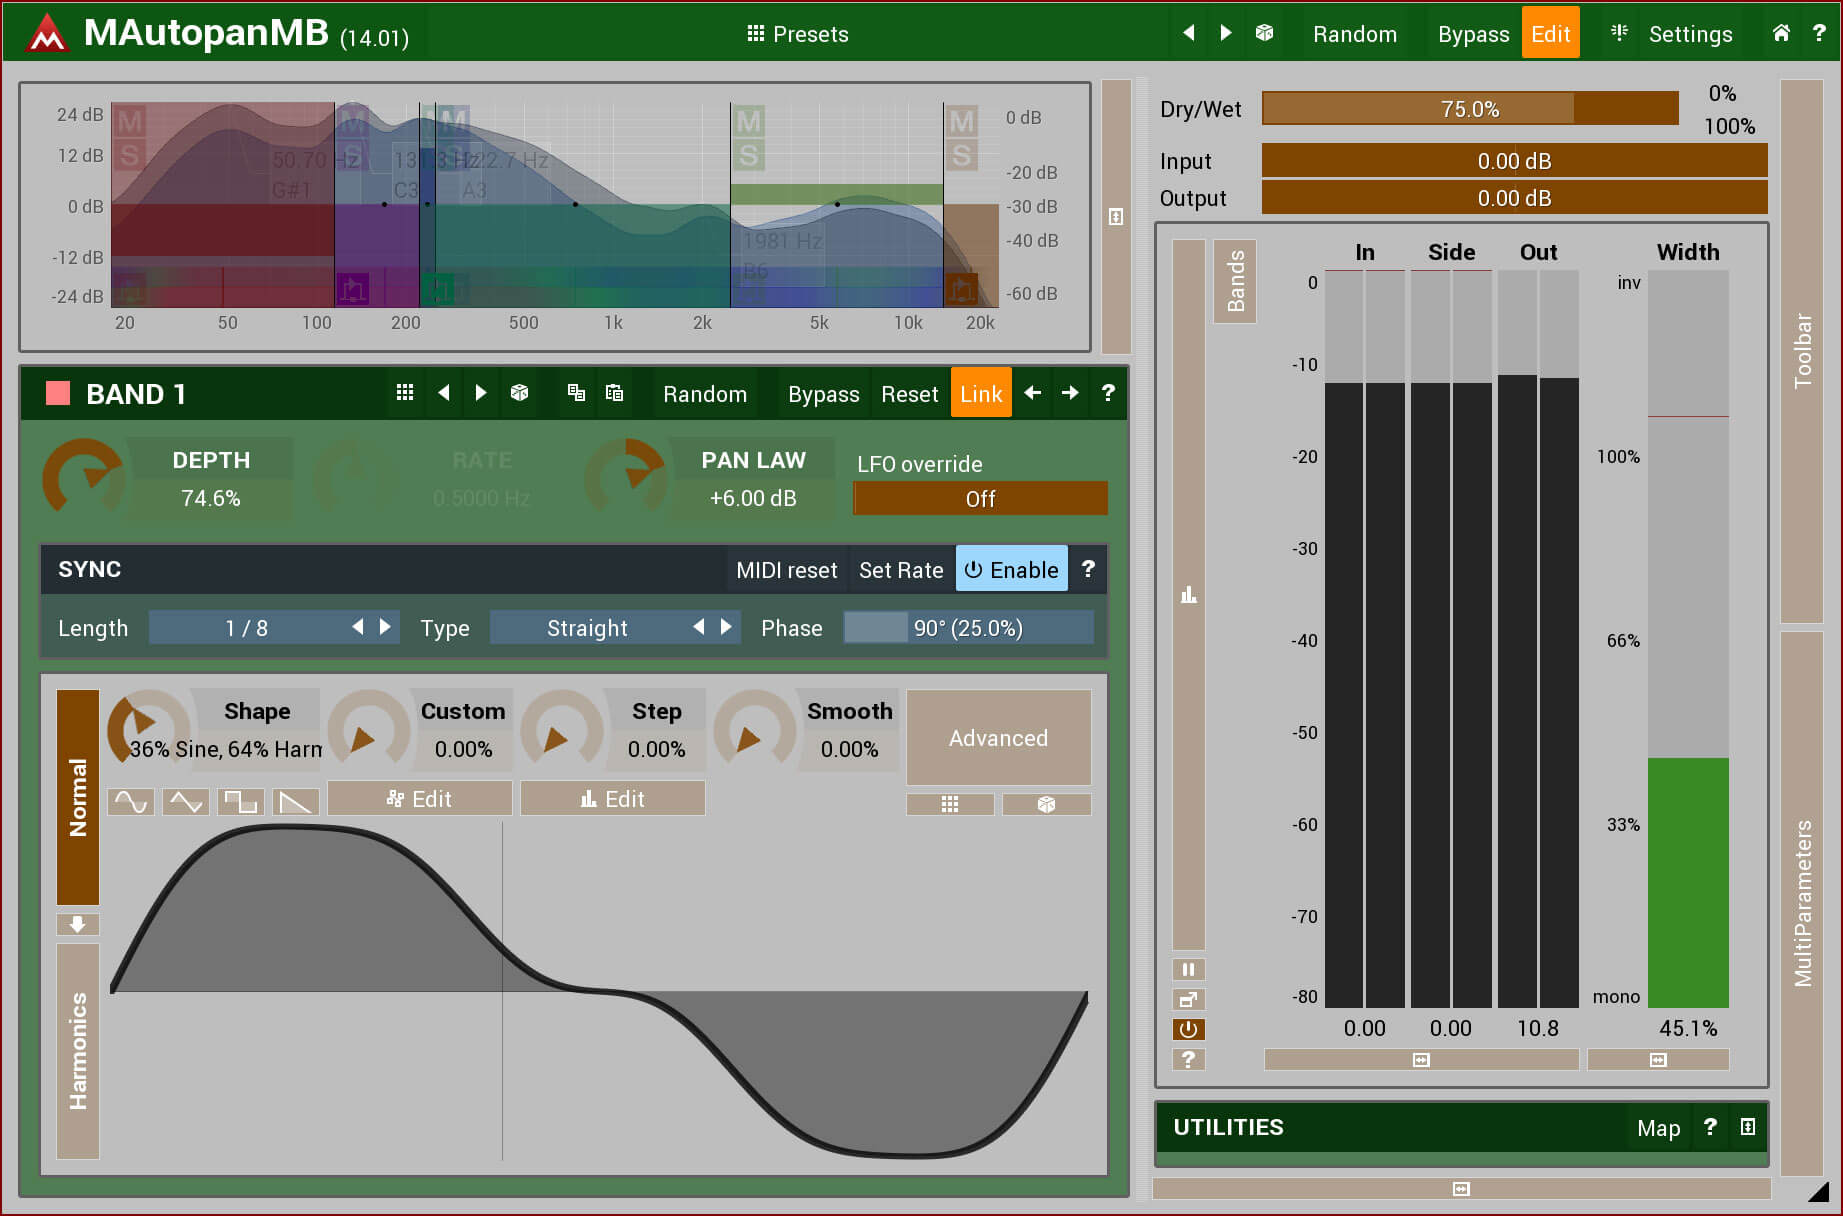Toggle global Bypass in top bar

point(1473,33)
